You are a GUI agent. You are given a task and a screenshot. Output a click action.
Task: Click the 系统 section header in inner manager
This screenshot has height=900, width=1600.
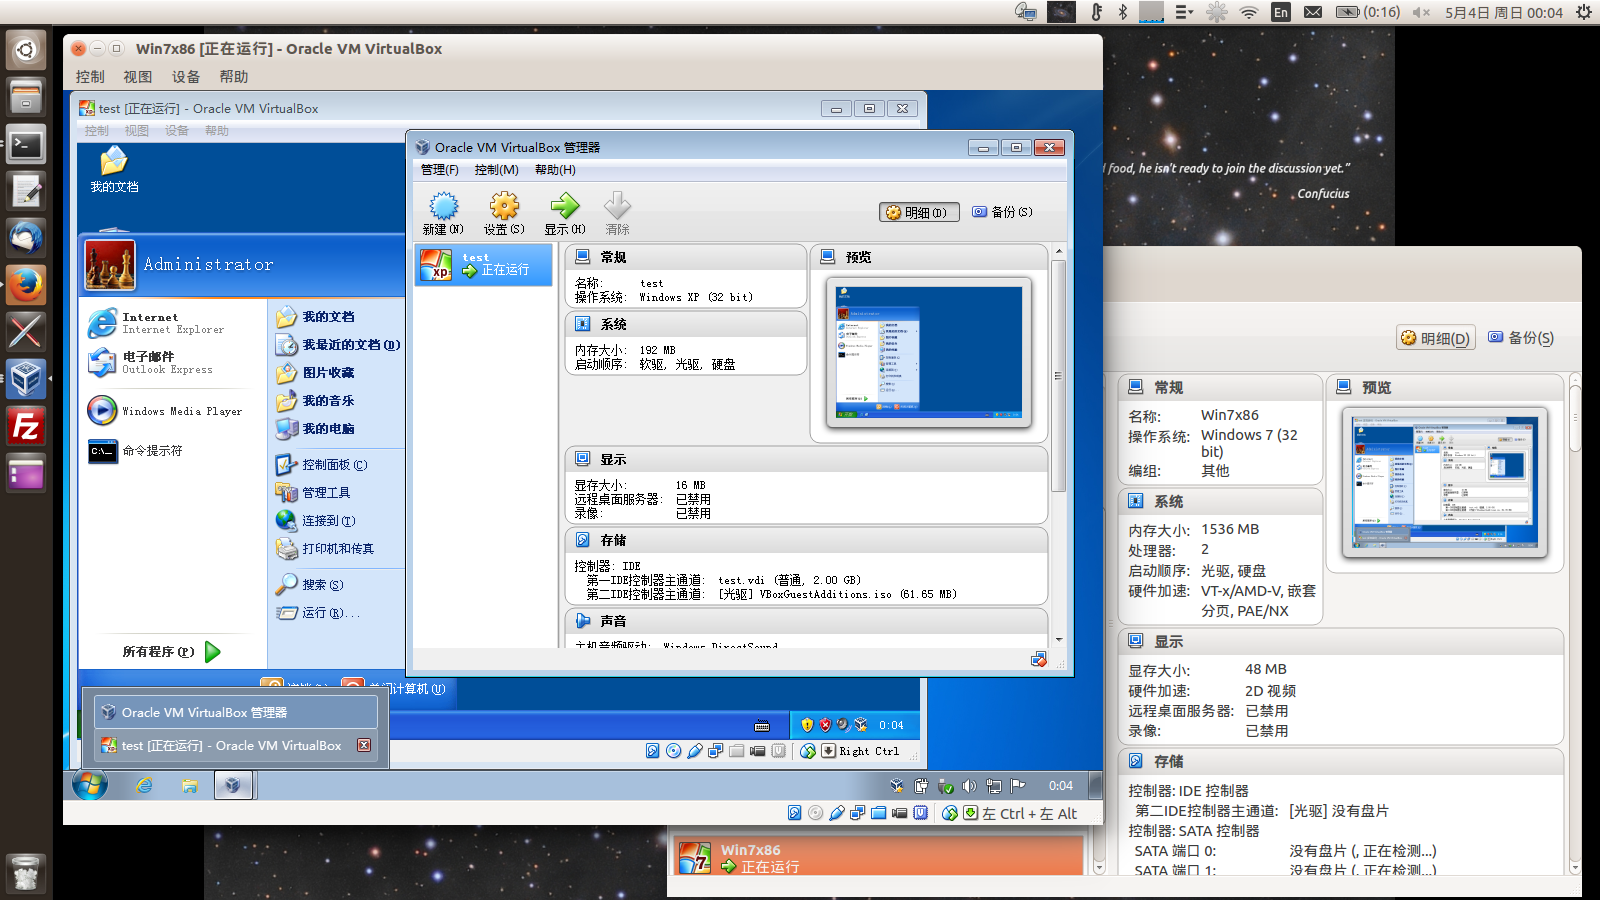(x=685, y=324)
